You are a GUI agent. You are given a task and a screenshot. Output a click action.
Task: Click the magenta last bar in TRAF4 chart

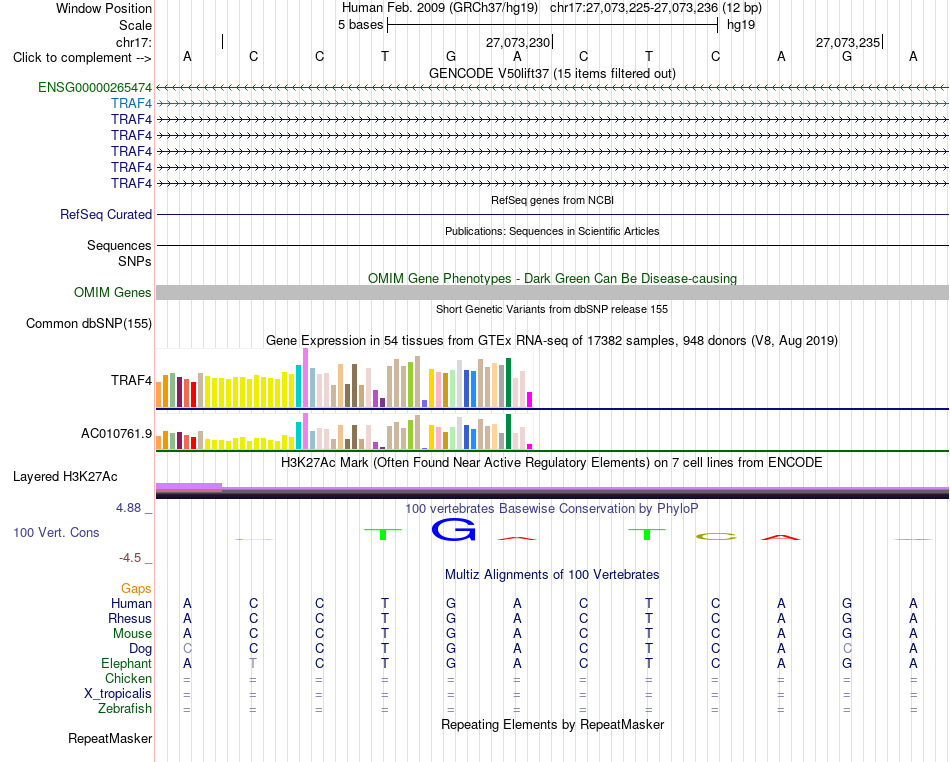click(530, 400)
